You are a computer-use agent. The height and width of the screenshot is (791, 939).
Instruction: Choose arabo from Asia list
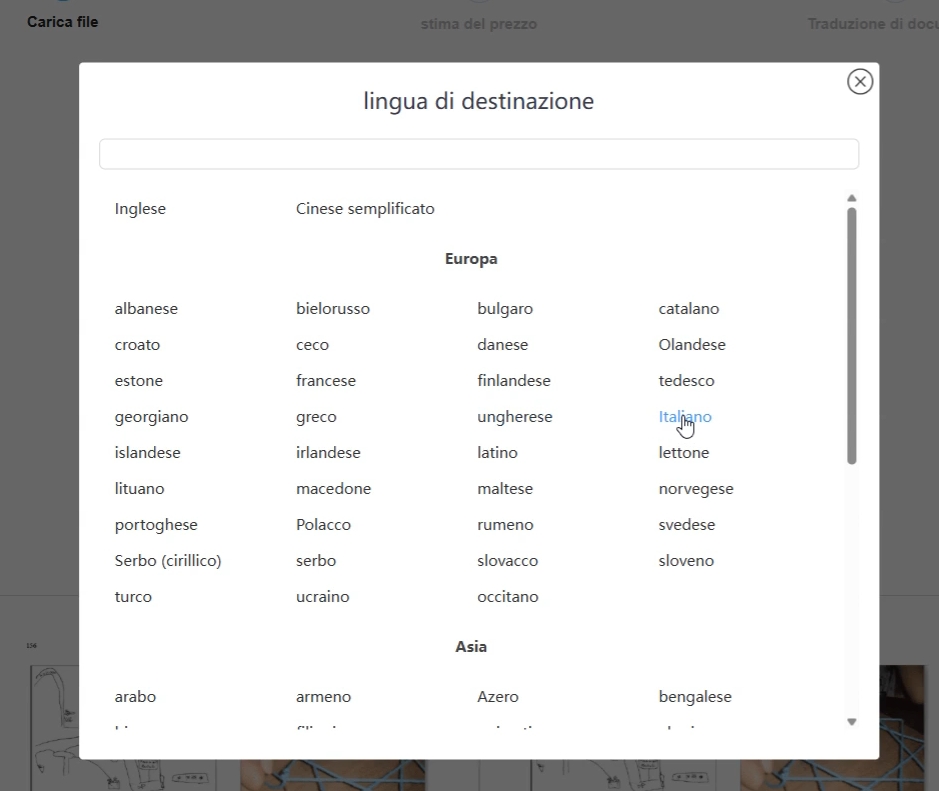(135, 697)
